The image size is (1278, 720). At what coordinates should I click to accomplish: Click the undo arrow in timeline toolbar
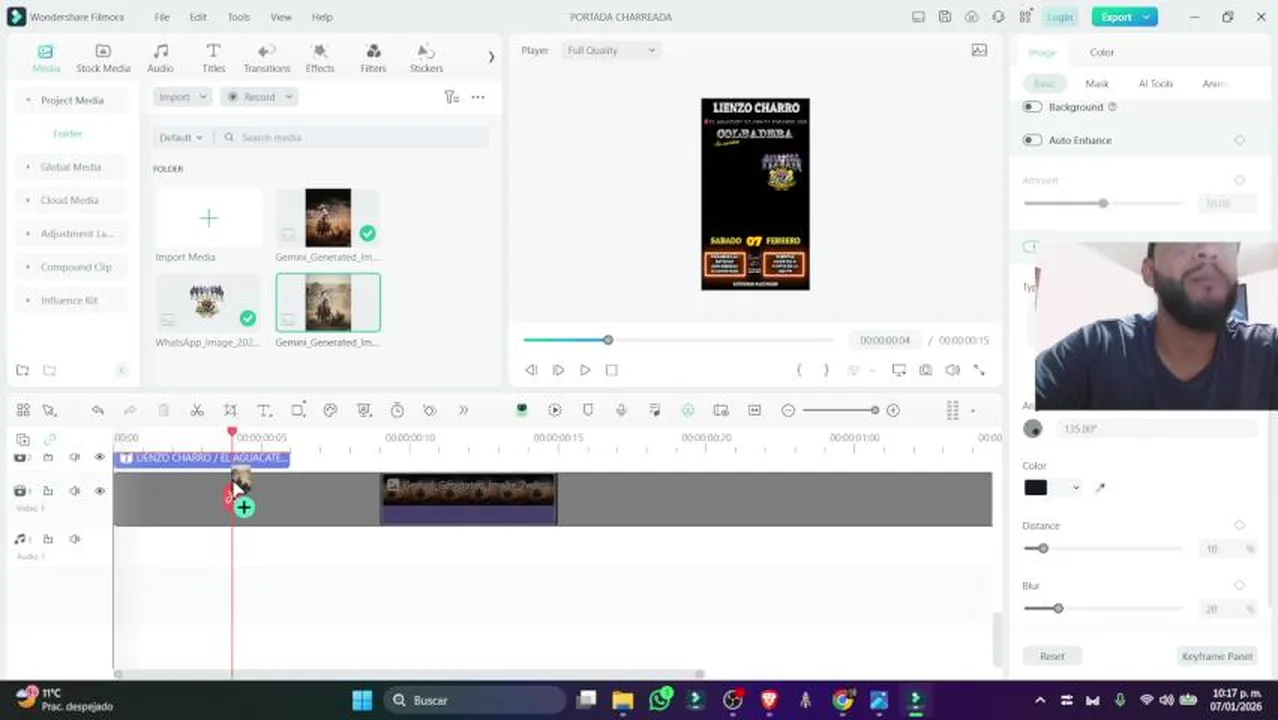click(x=97, y=410)
